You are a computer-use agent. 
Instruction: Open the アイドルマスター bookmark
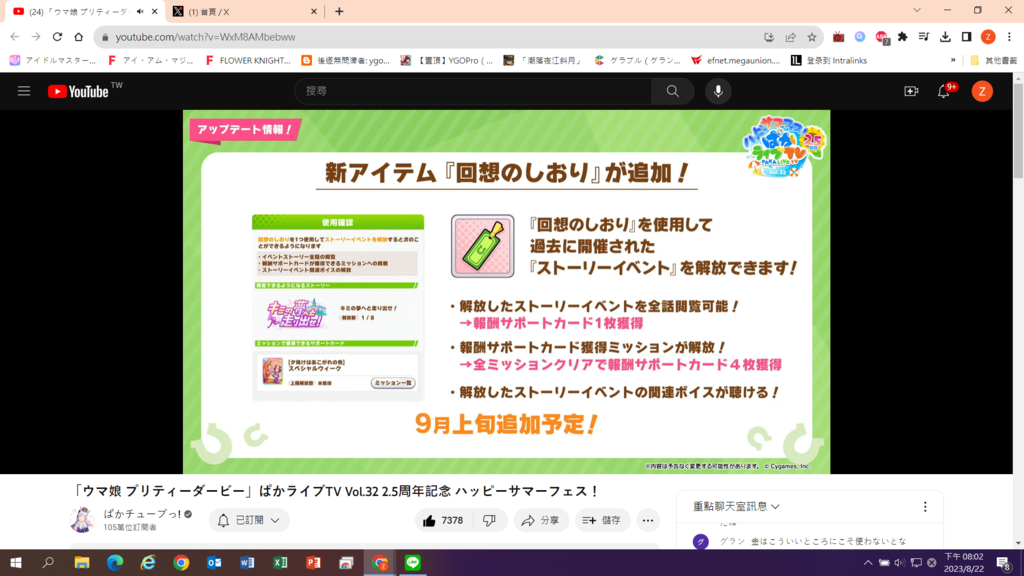[52, 61]
